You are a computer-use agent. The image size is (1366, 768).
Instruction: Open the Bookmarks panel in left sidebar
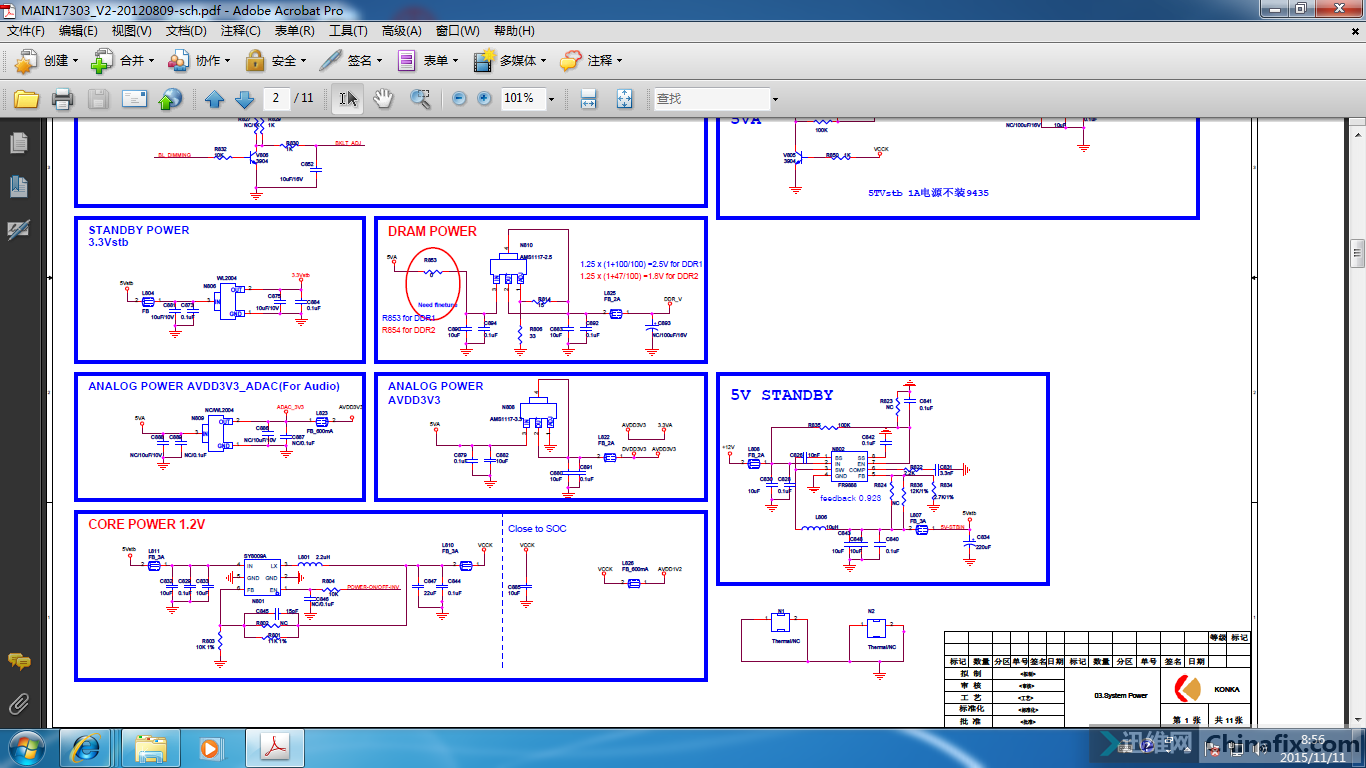[x=18, y=186]
